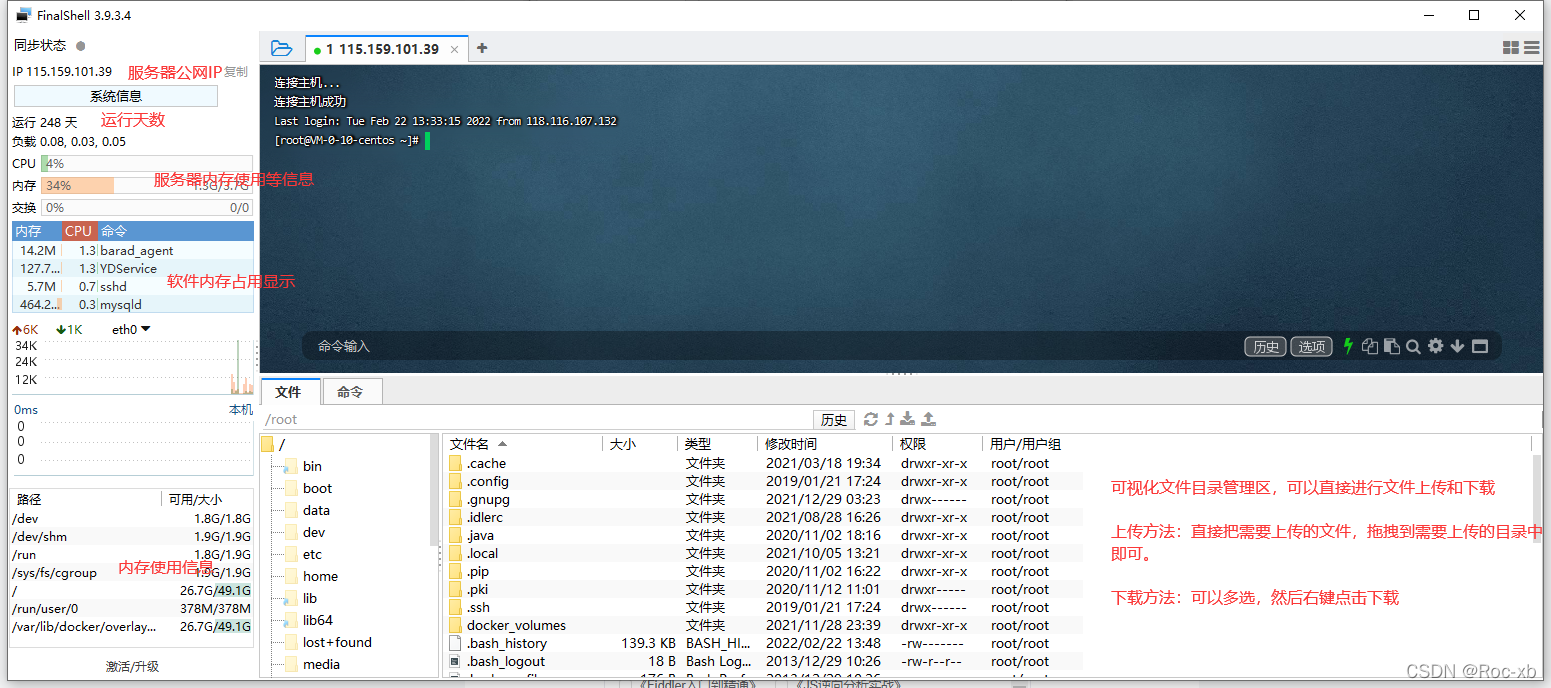The height and width of the screenshot is (688, 1551).
Task: Open the connection manager folder icon
Action: 281,48
